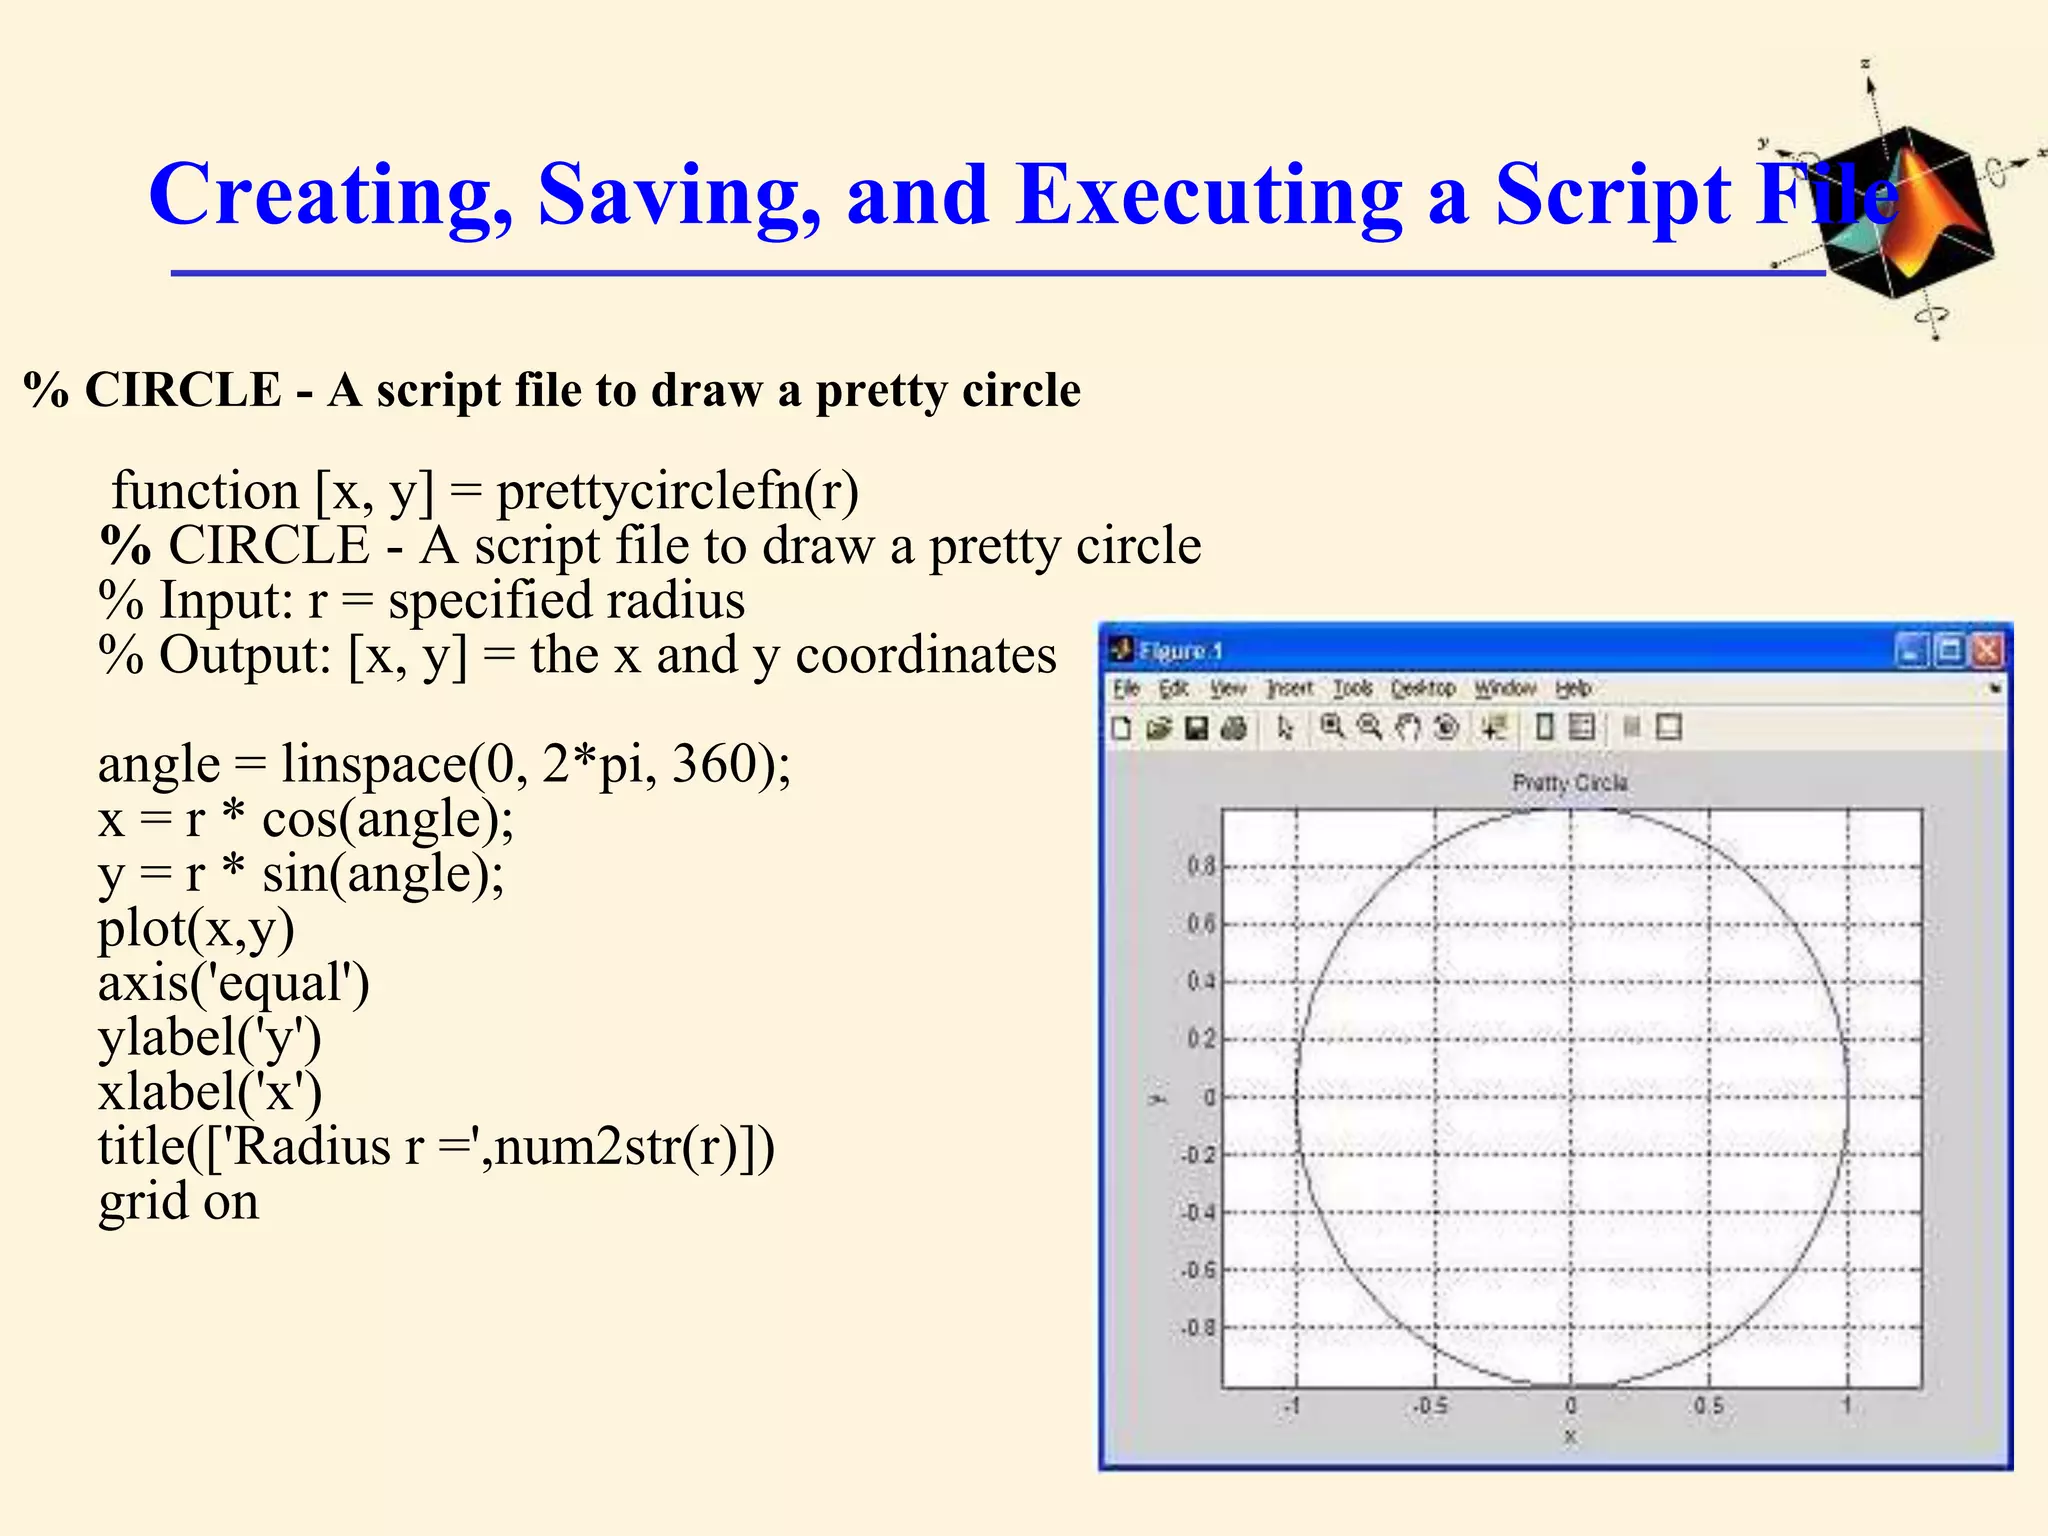Screen dimensions: 2048x1536
Task: Select the Zoom Out magnifier tool
Action: (1370, 727)
